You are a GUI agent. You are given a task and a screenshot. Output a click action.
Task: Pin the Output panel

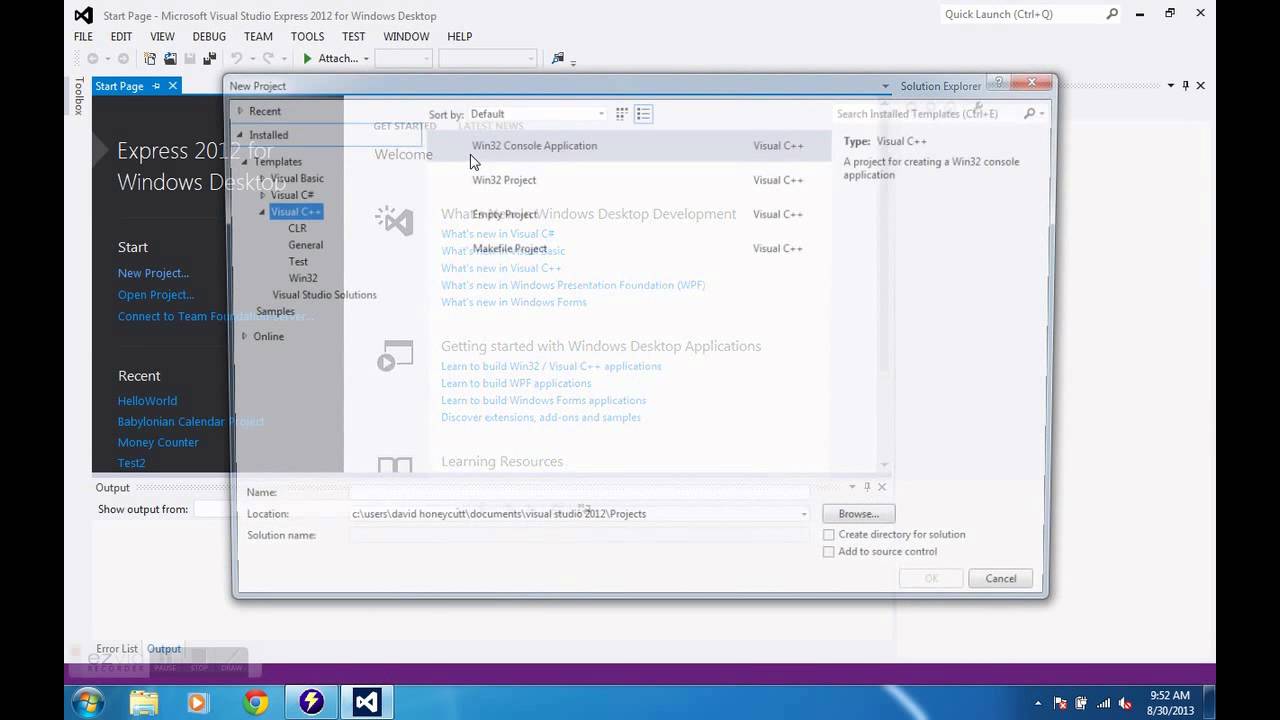(867, 487)
